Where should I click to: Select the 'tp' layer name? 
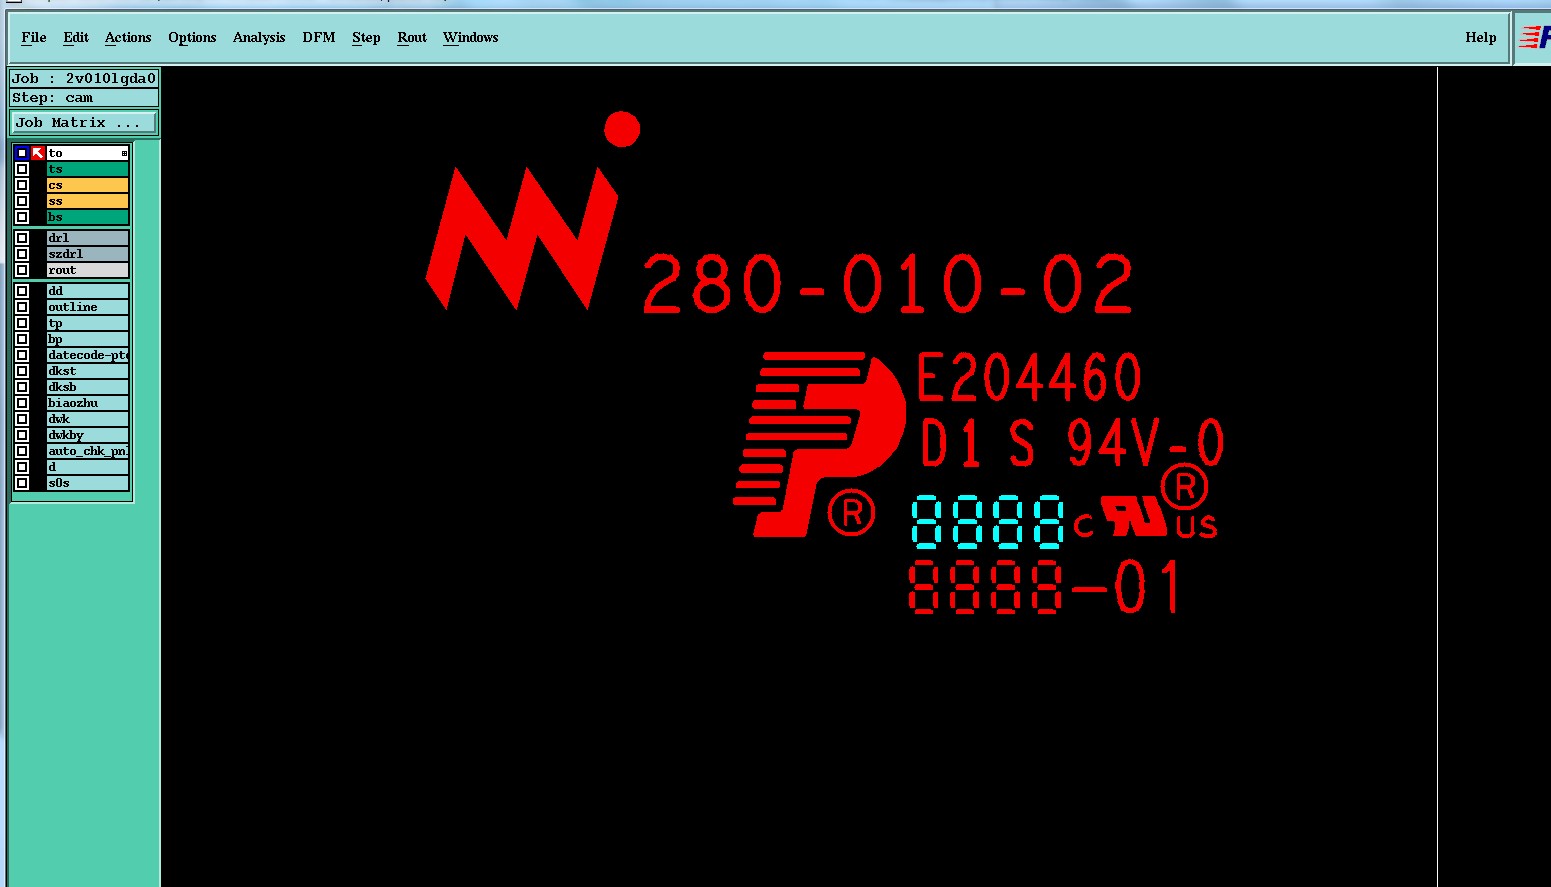88,323
